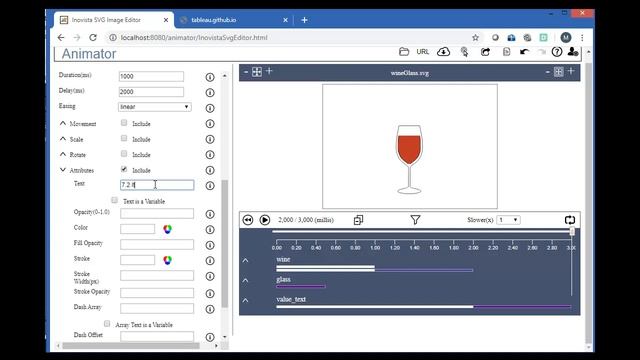Click the timeline playhead slider handle
Screen dimensions: 640x360
[572, 231]
